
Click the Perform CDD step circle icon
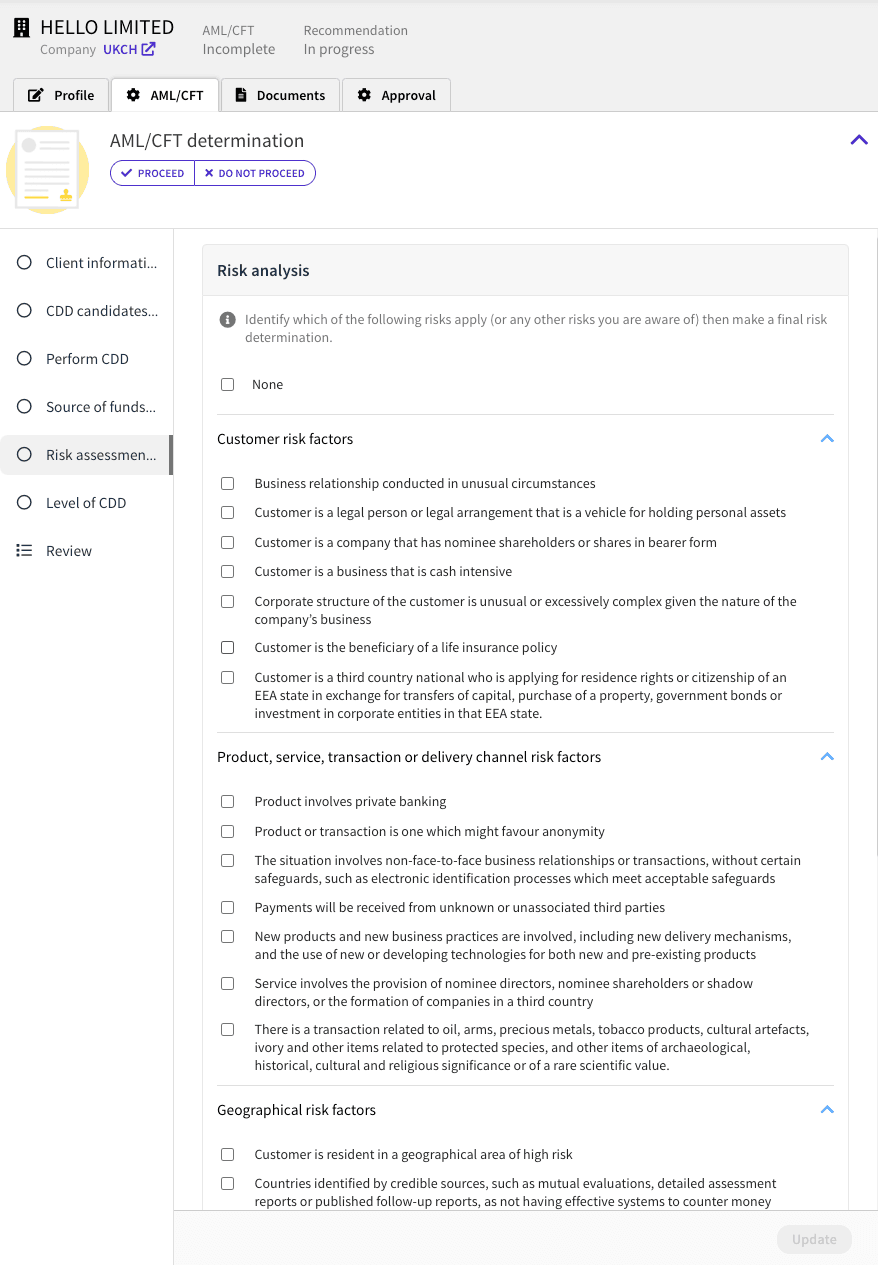pos(24,359)
